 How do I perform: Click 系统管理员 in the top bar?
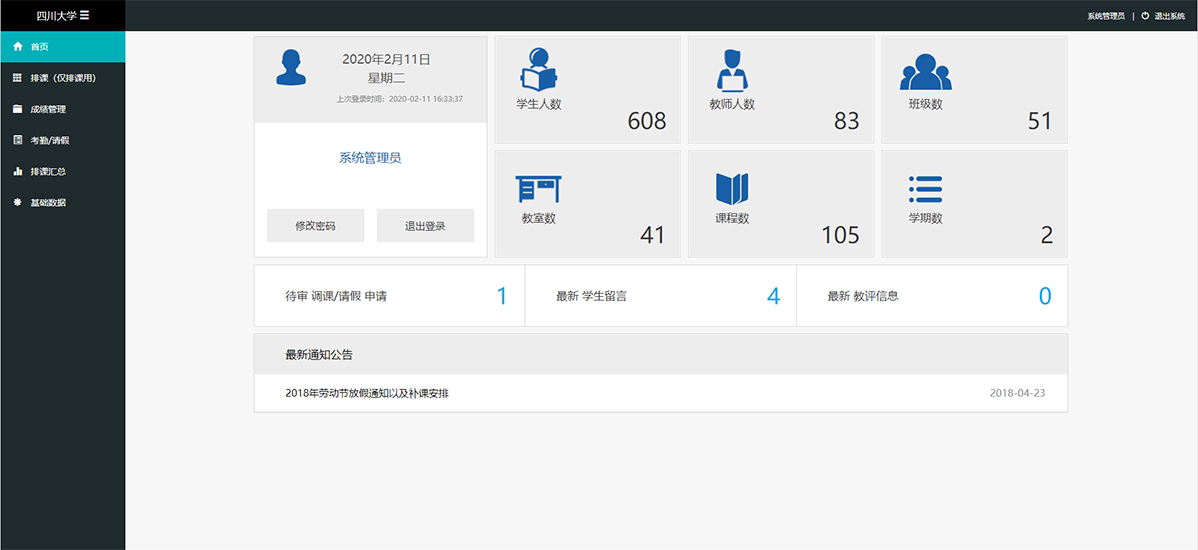[1106, 15]
